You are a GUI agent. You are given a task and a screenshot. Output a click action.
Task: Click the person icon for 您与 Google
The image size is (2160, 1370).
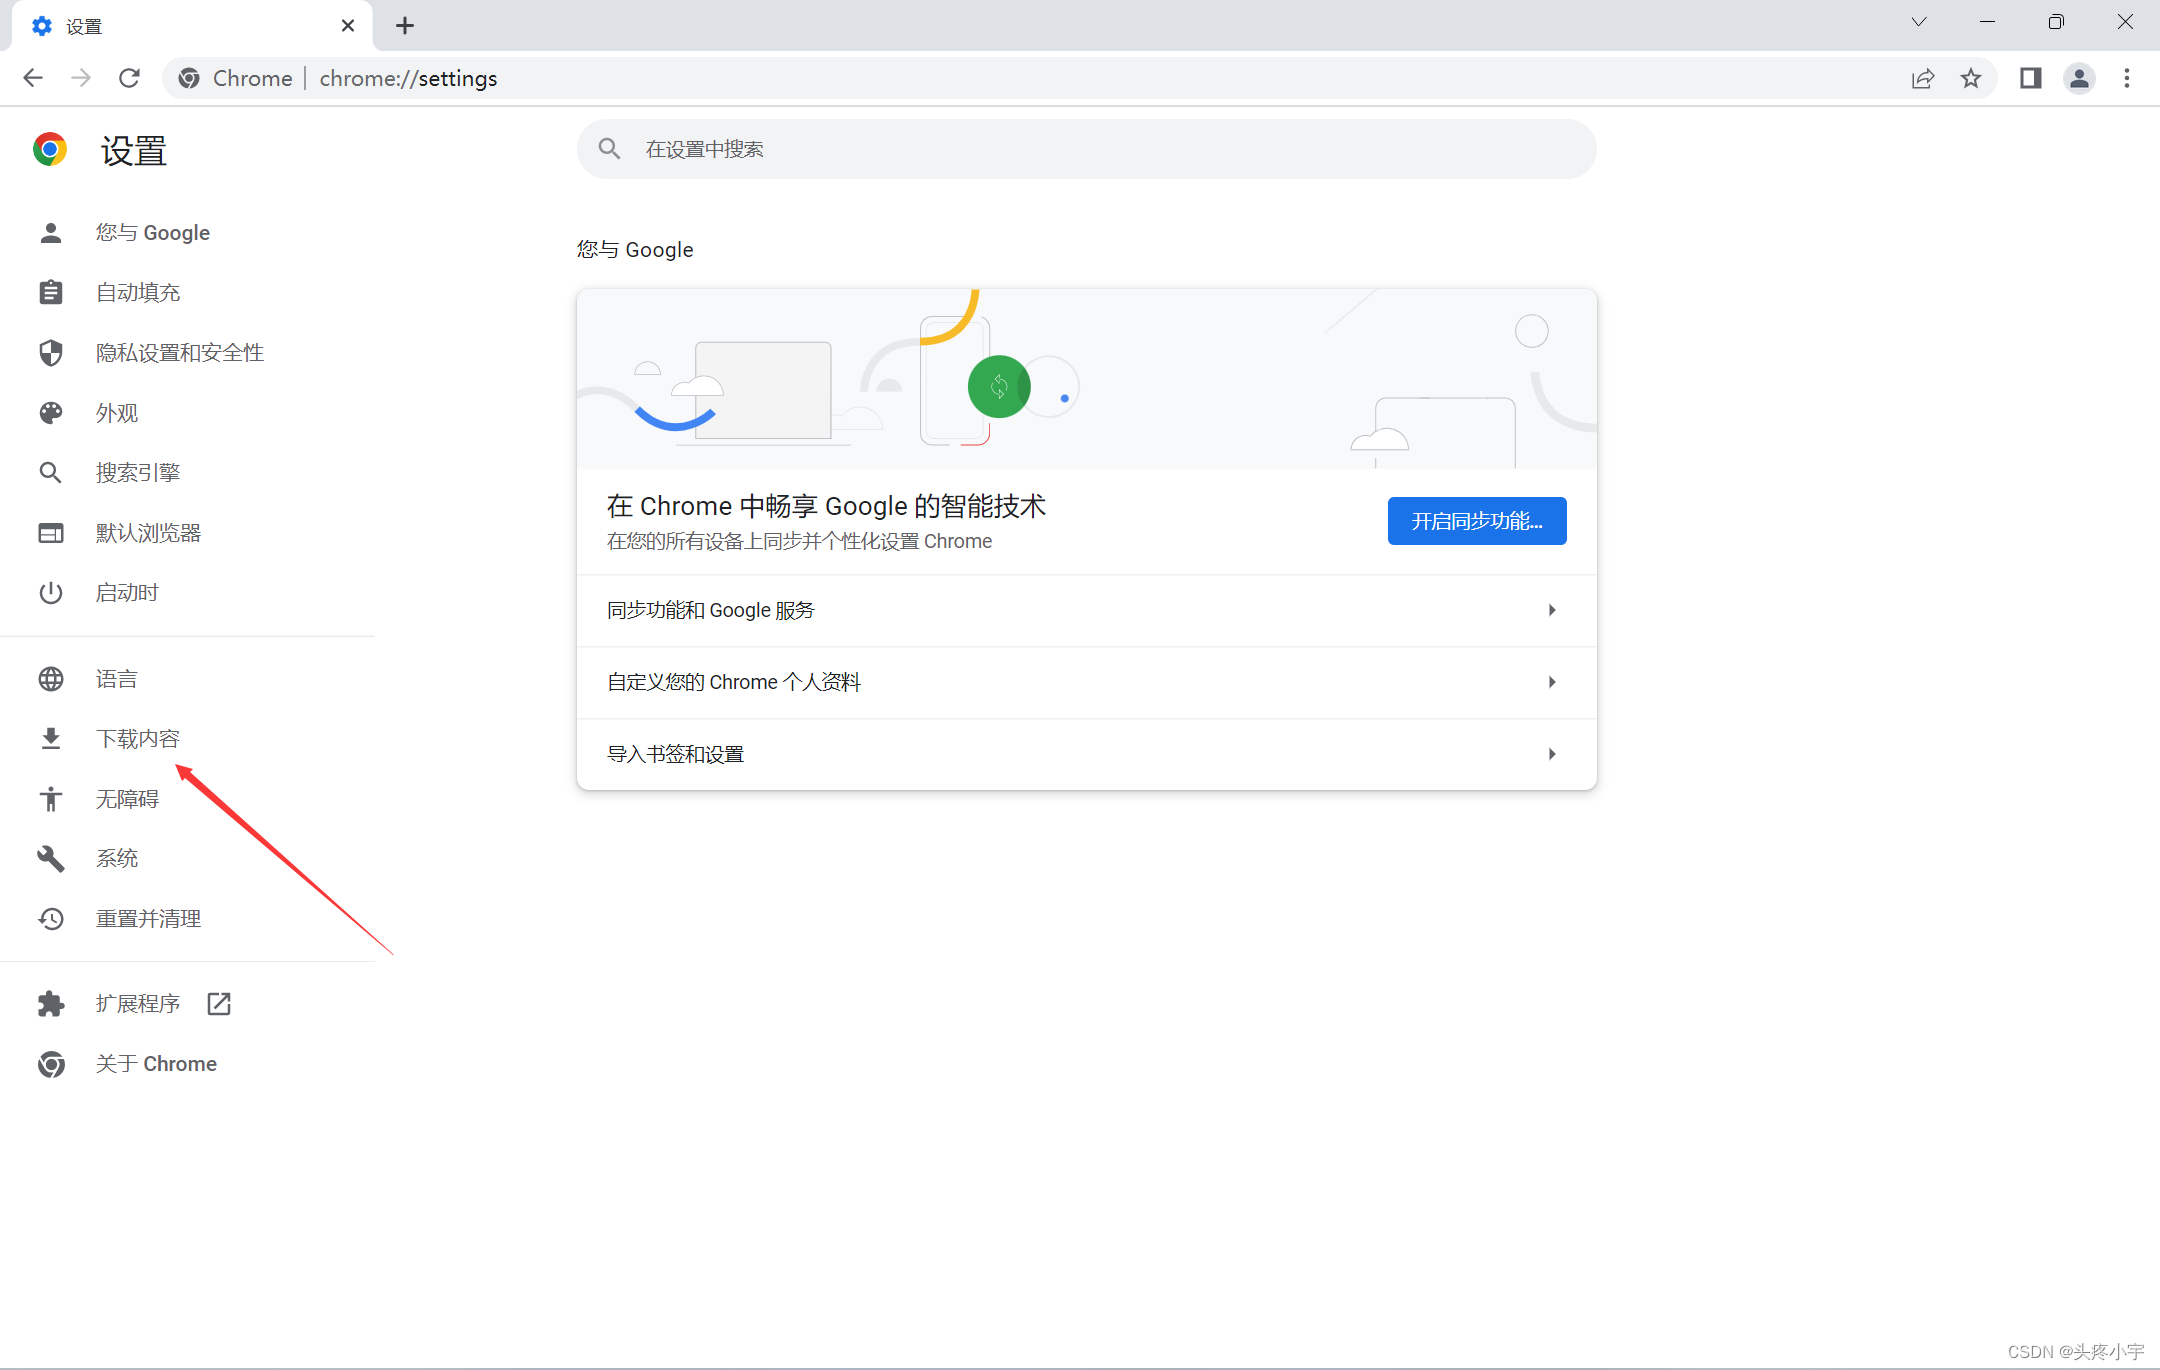pyautogui.click(x=51, y=233)
